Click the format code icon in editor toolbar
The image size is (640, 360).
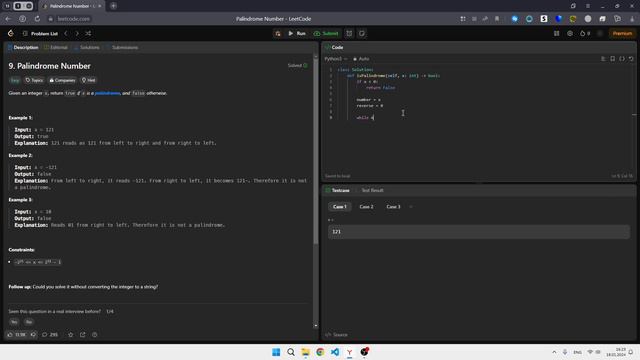(603, 59)
